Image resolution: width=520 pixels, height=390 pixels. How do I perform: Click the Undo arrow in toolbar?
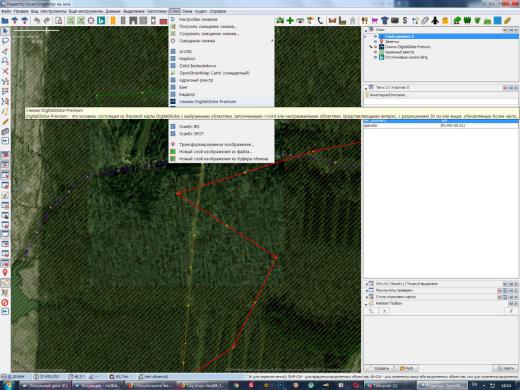37,20
